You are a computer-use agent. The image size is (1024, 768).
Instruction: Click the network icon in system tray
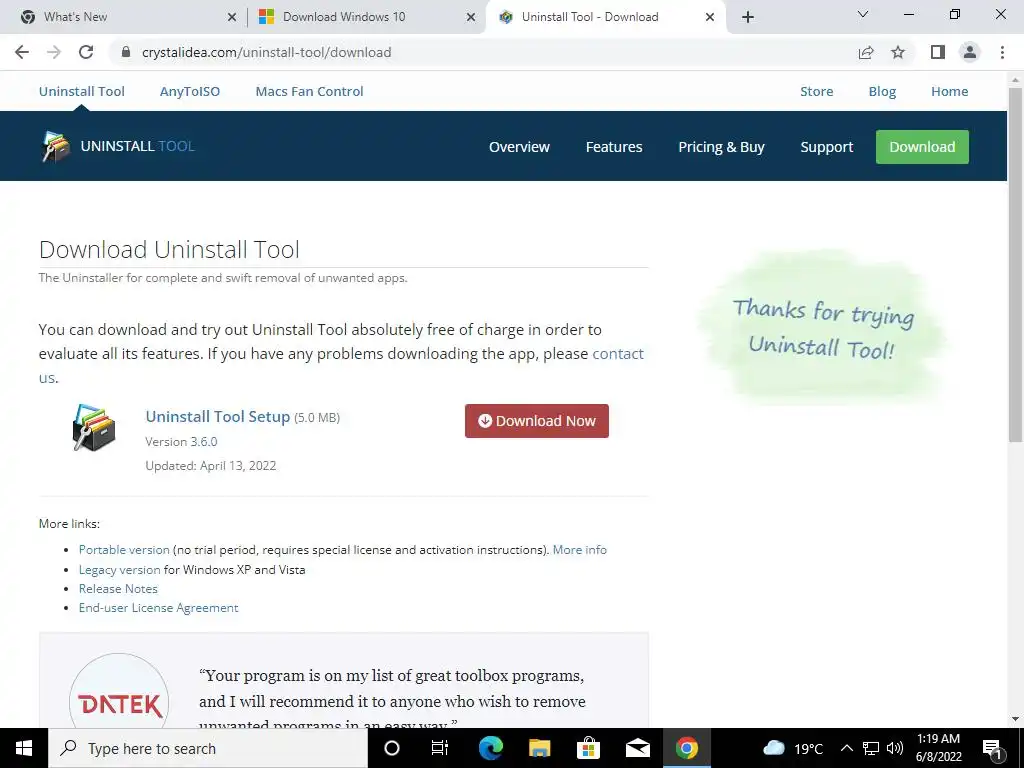[x=871, y=748]
